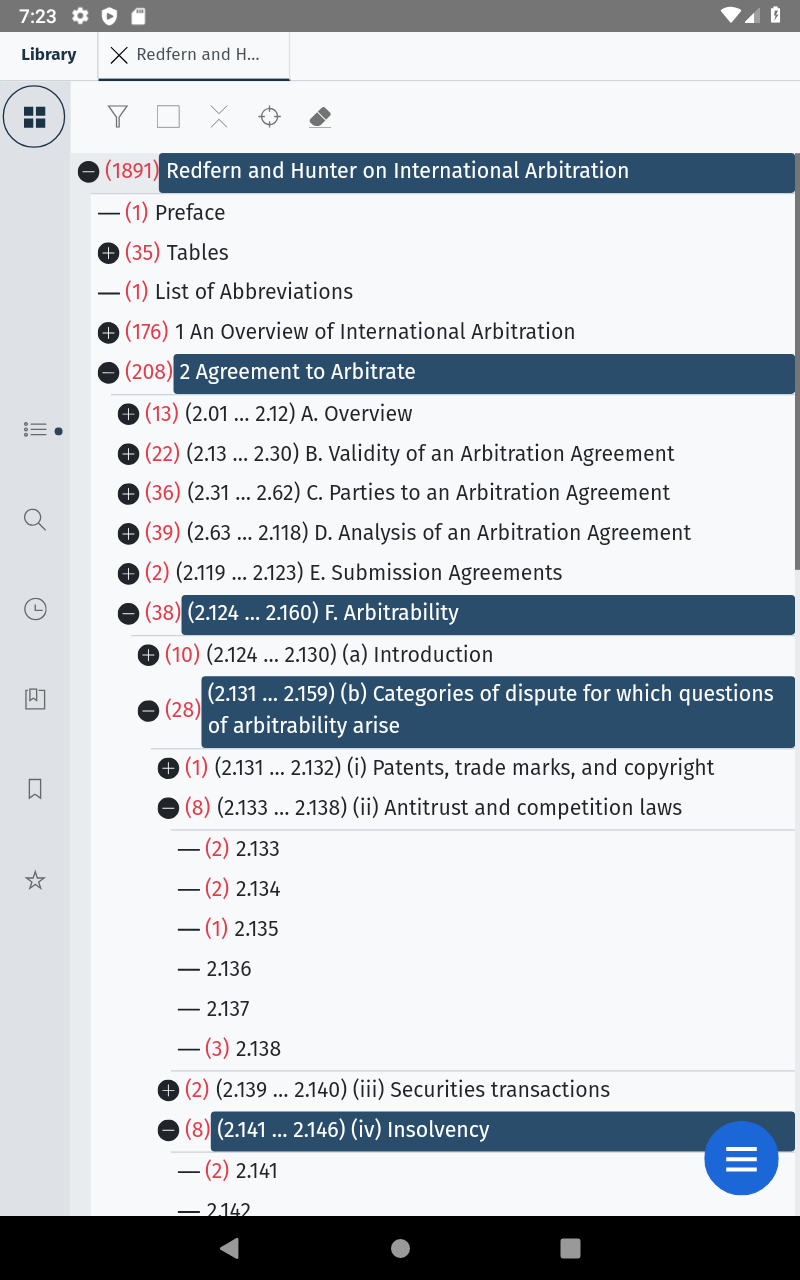
Task: Collapse the 2 Agreement to Arbitrate chapter
Action: click(x=108, y=373)
